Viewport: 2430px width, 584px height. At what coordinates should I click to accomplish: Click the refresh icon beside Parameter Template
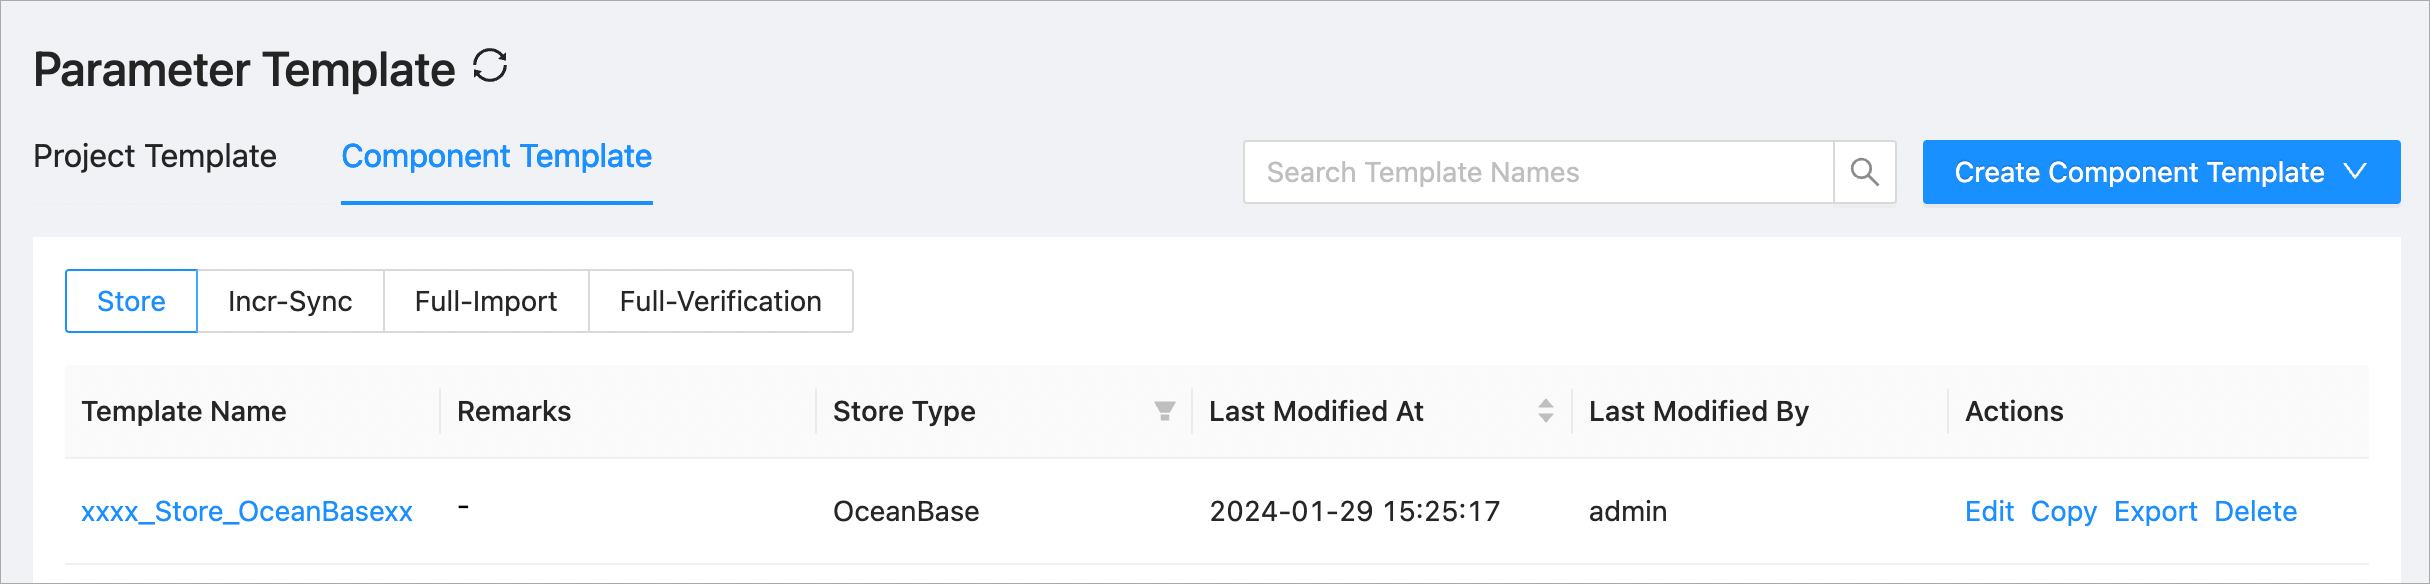coord(490,67)
